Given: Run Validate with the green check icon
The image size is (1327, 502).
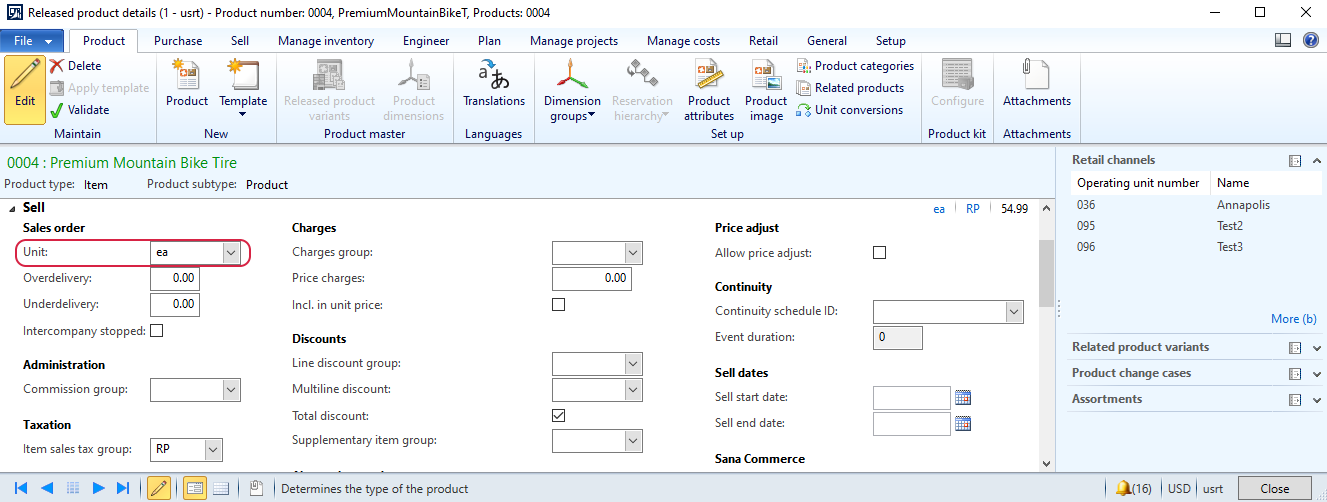Looking at the screenshot, I should (x=79, y=110).
